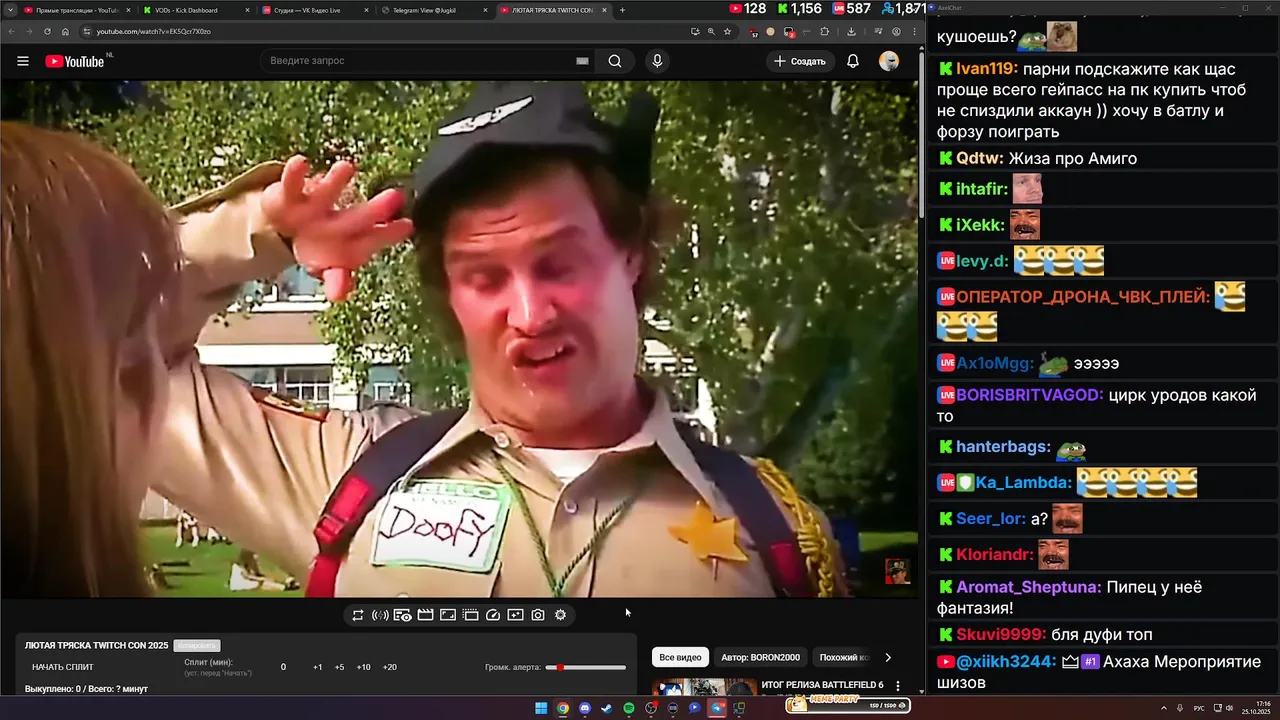Open the YouTube account avatar menu
The image size is (1280, 720).
tap(889, 61)
